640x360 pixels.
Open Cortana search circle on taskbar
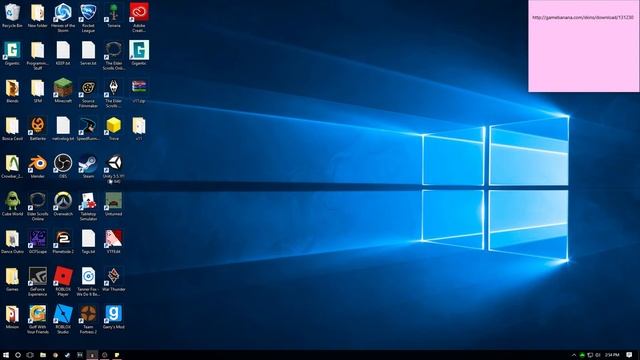pyautogui.click(x=18, y=355)
